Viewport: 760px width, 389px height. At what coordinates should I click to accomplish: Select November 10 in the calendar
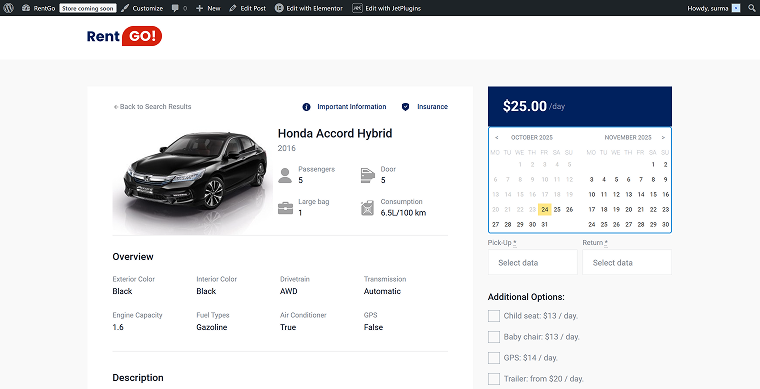click(592, 194)
